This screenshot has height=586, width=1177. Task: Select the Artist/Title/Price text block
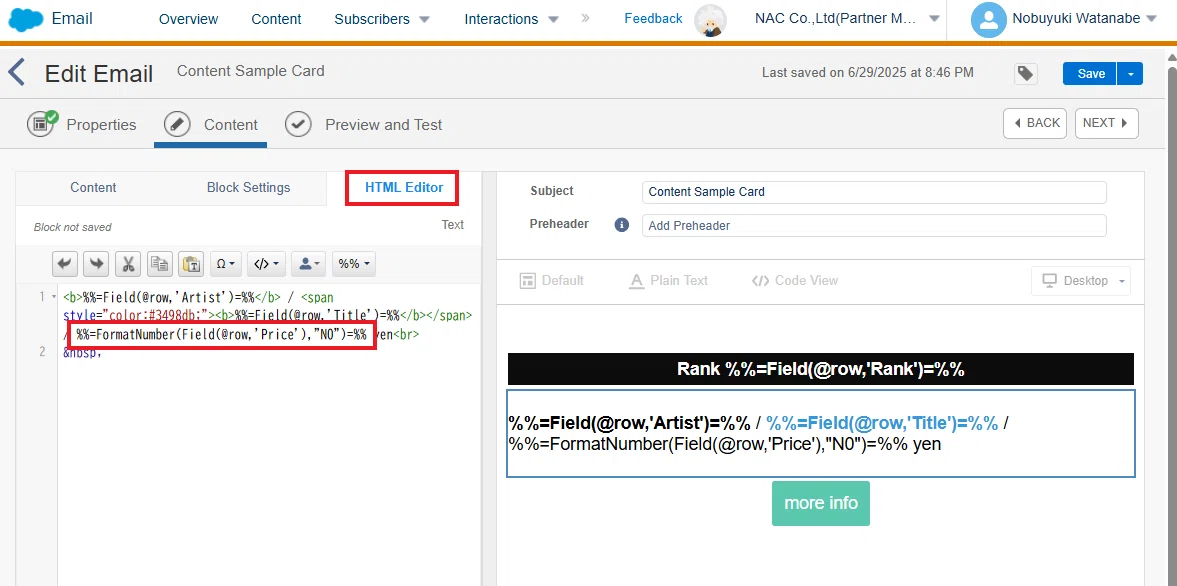820,433
